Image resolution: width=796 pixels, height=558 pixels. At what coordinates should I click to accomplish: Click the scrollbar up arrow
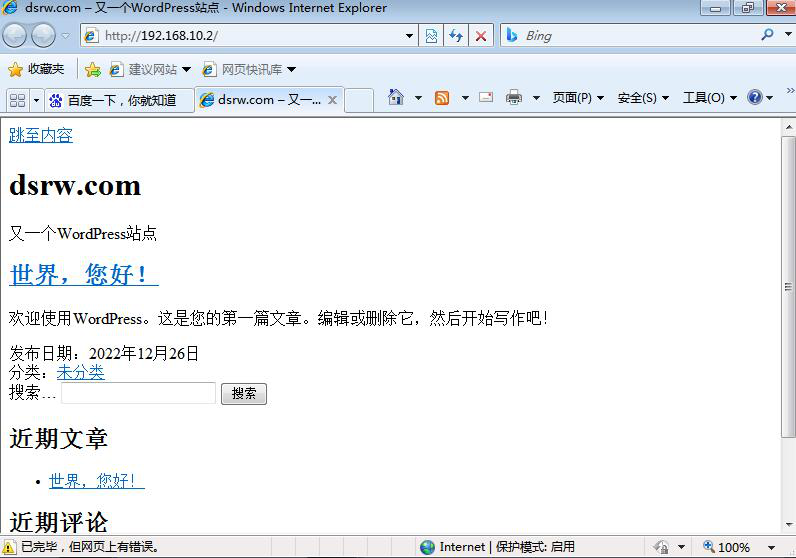[x=788, y=126]
